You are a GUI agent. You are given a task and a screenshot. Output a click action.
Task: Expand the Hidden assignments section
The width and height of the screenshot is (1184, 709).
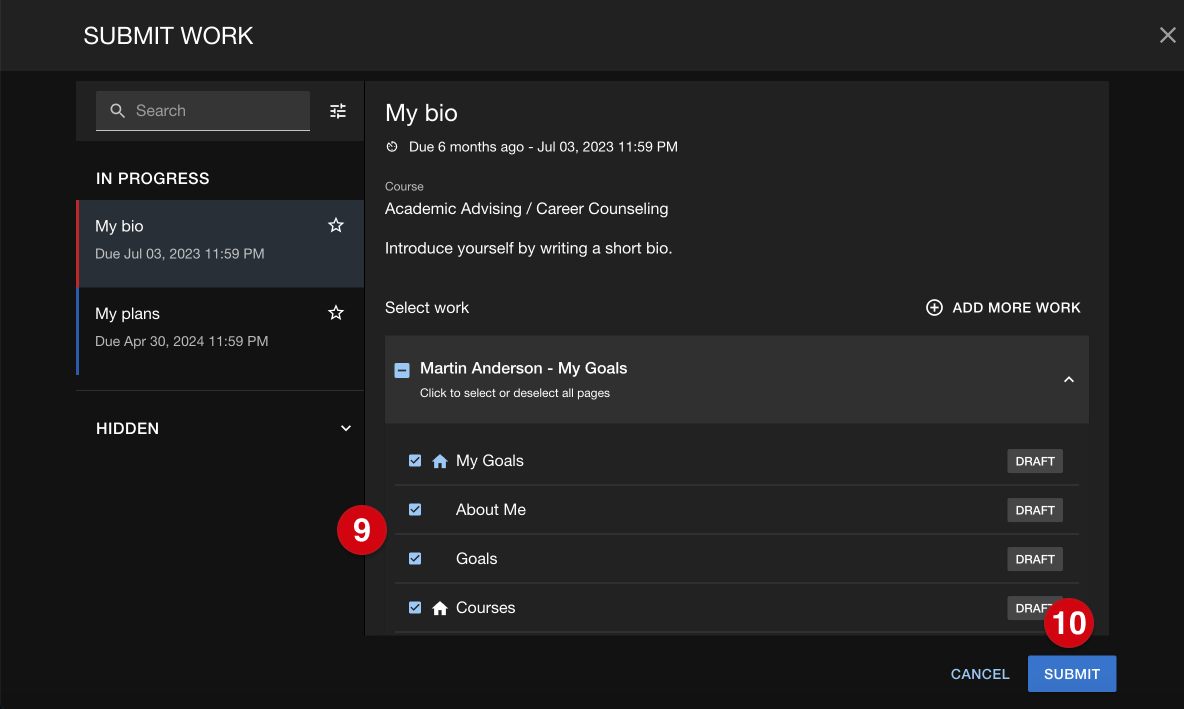(345, 428)
